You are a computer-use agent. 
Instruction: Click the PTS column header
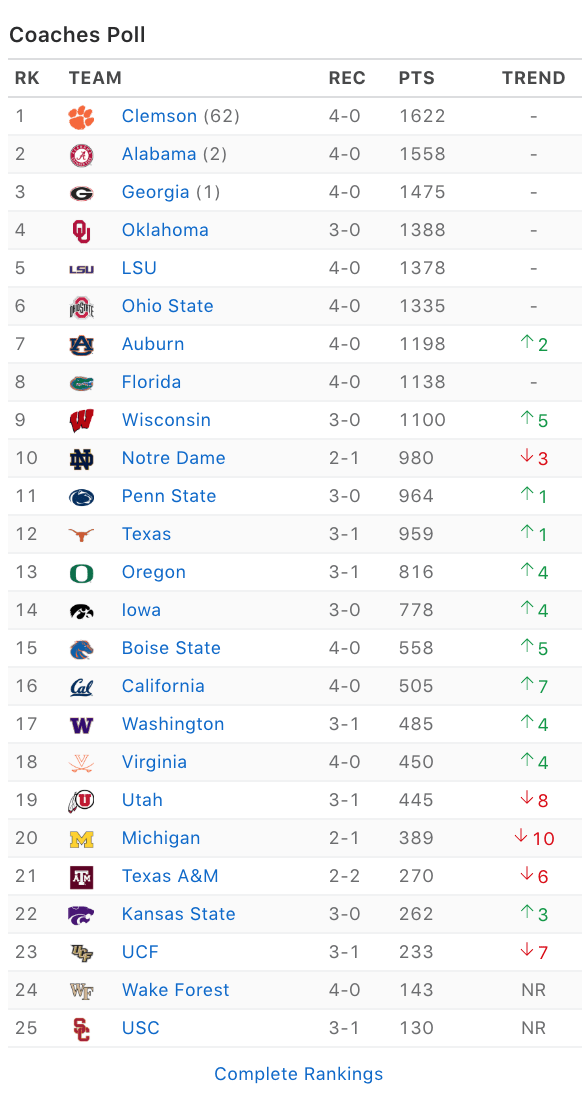(x=417, y=78)
